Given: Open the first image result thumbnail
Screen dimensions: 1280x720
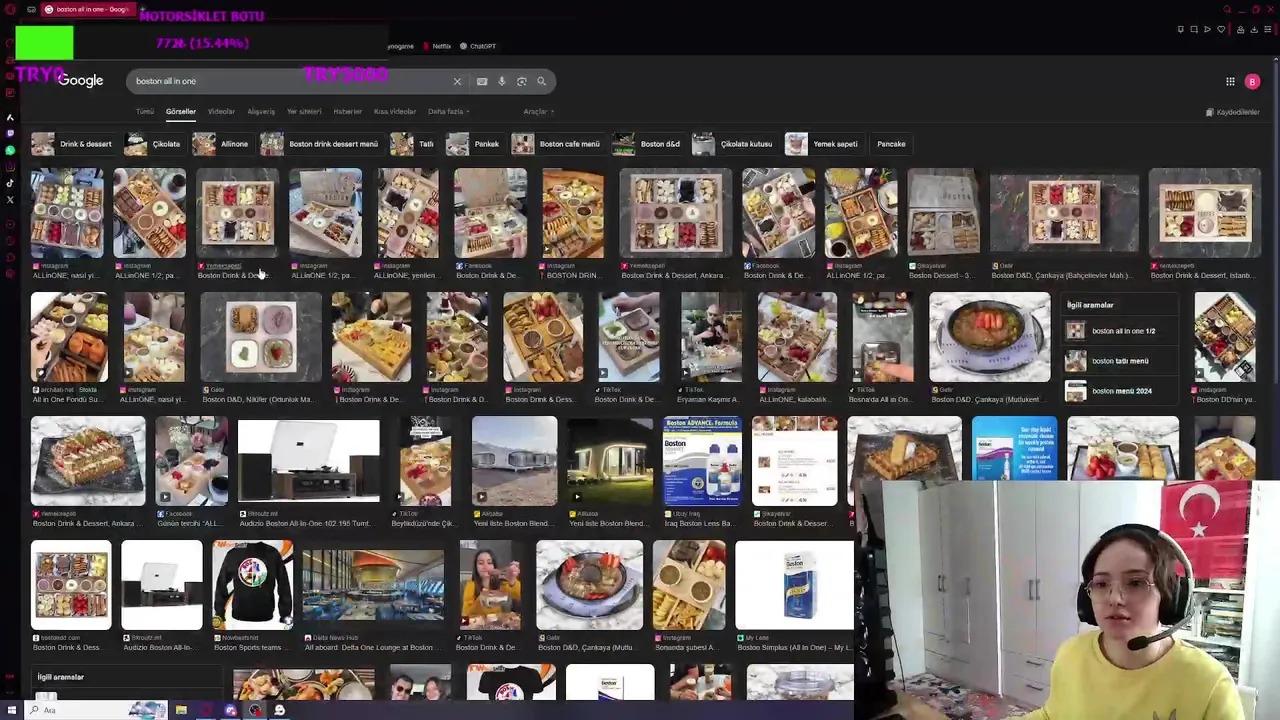Looking at the screenshot, I should 66,213.
